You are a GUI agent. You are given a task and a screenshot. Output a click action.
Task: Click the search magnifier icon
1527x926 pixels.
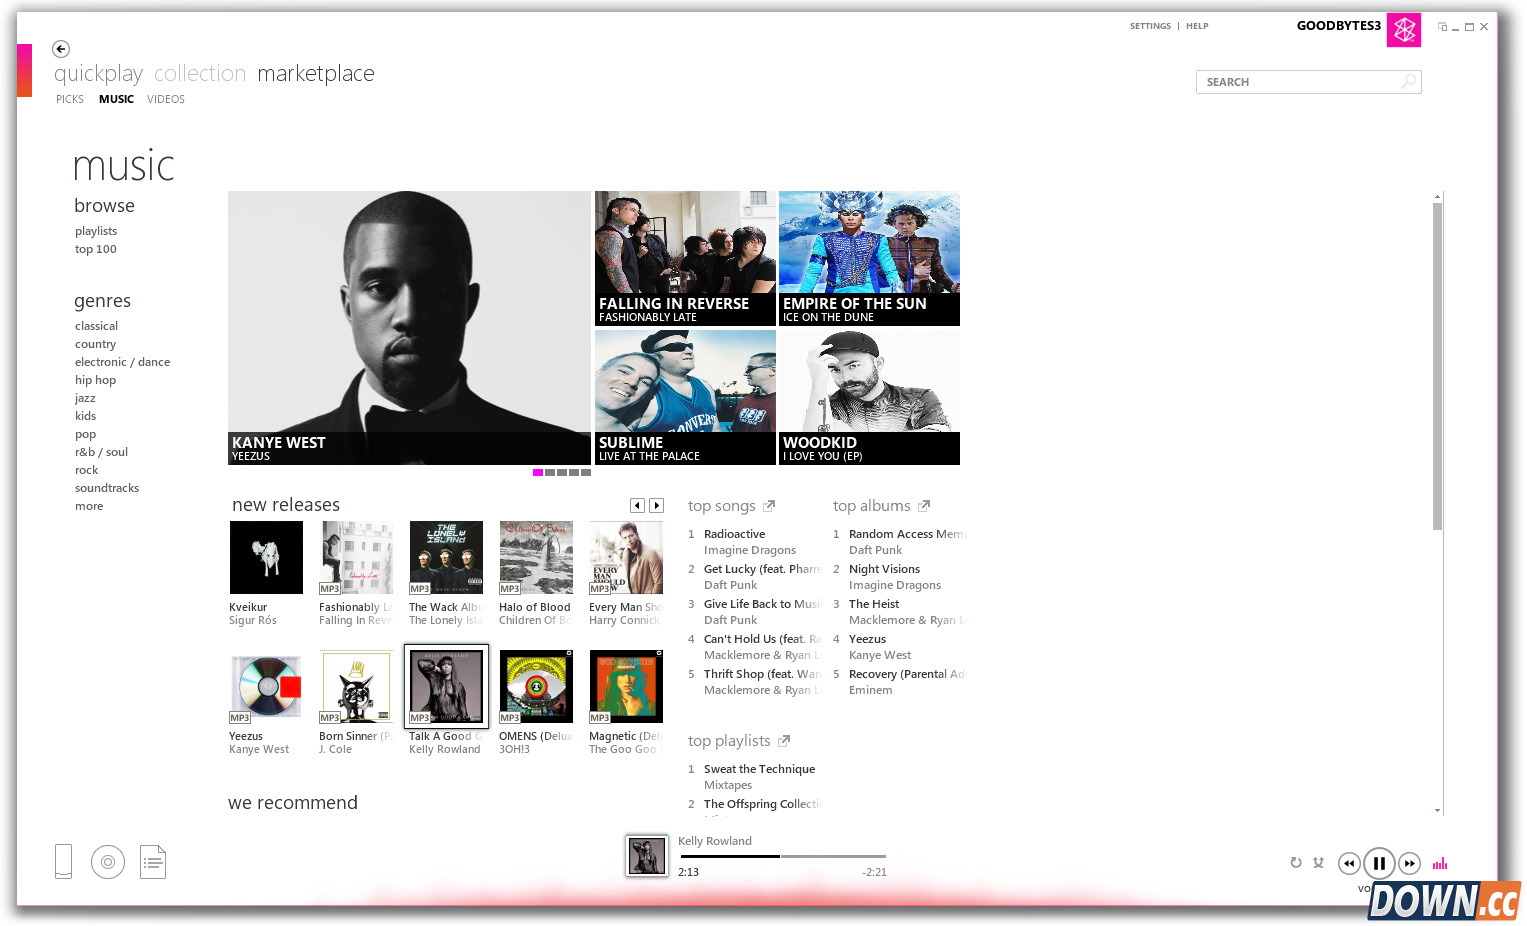pos(1409,81)
